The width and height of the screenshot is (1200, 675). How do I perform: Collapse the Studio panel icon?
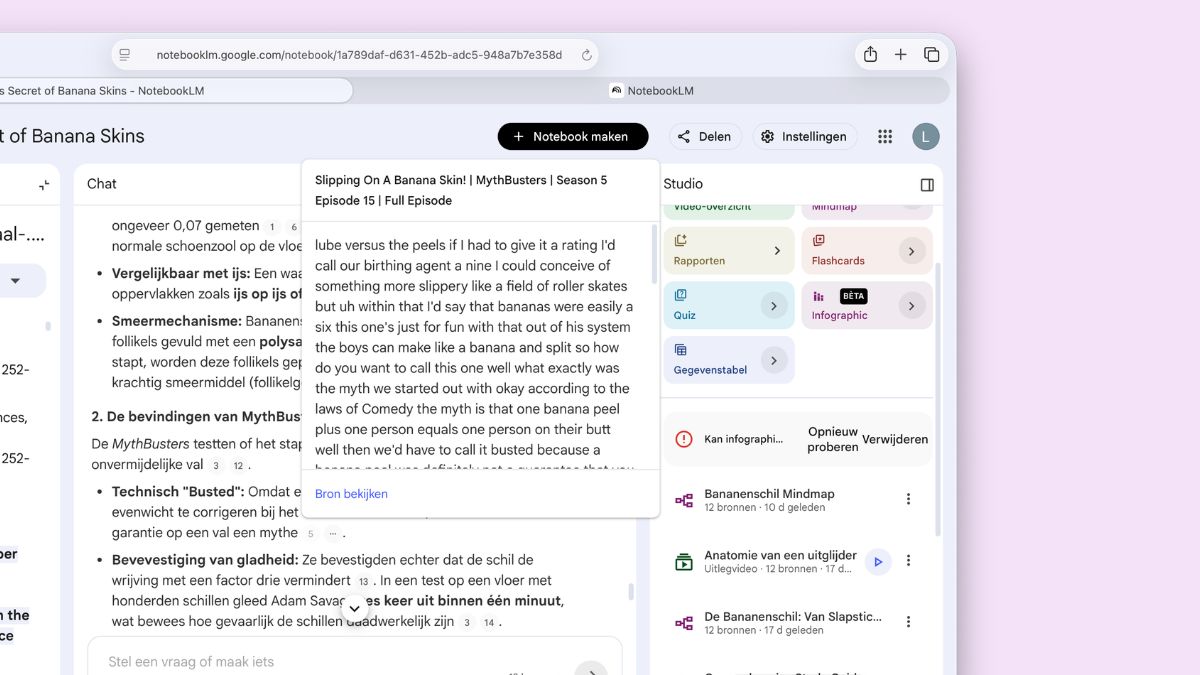[927, 185]
